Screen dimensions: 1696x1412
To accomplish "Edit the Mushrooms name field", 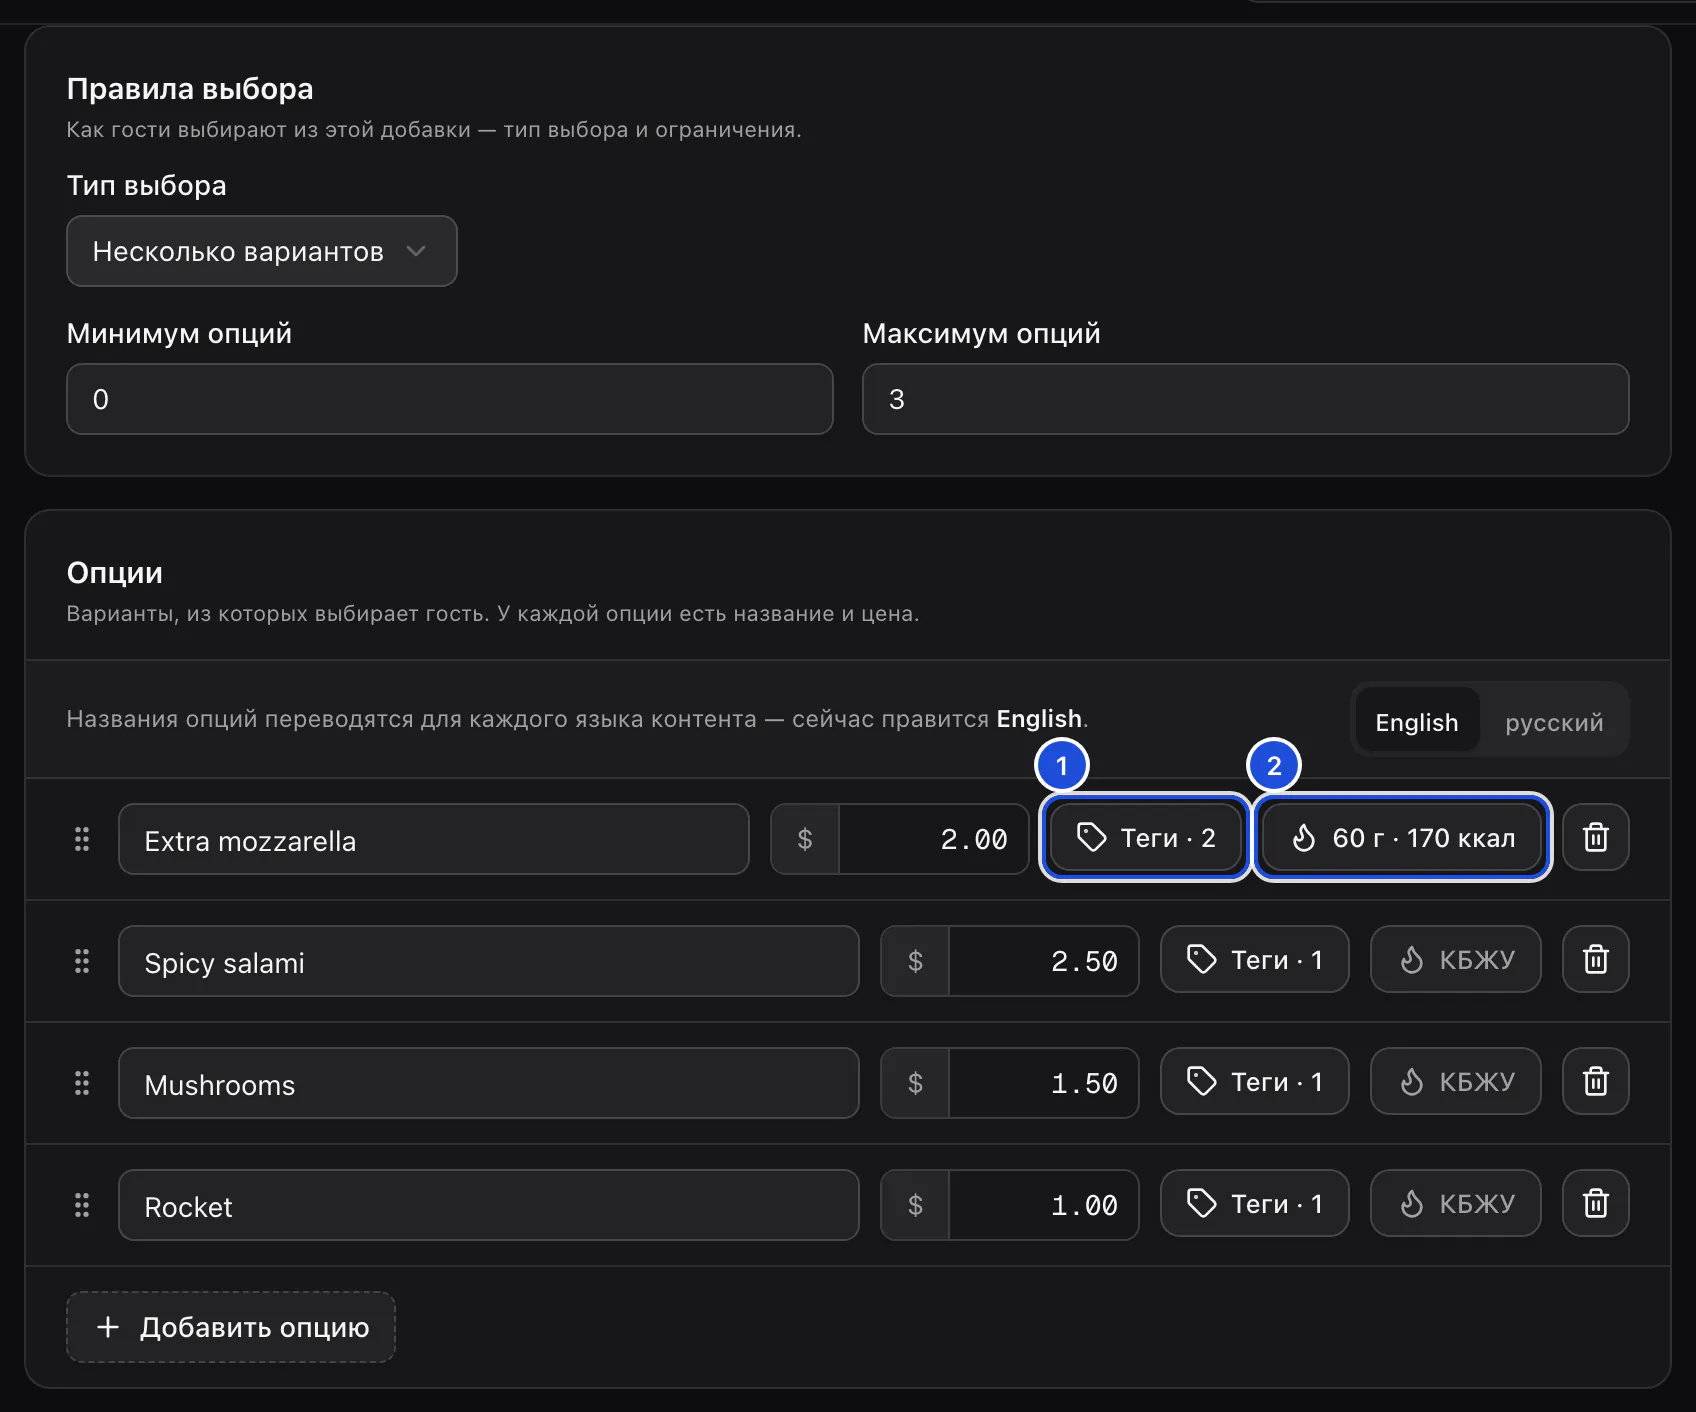I will (x=489, y=1083).
